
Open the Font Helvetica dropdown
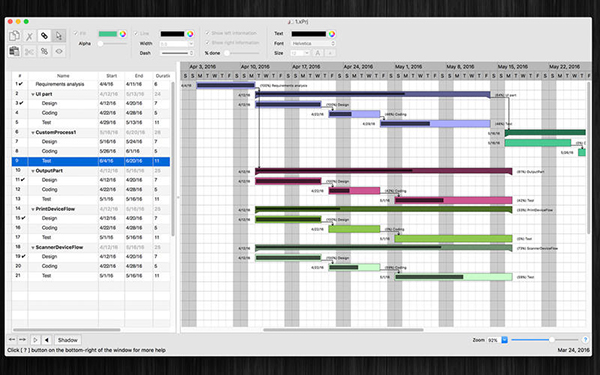(313, 43)
